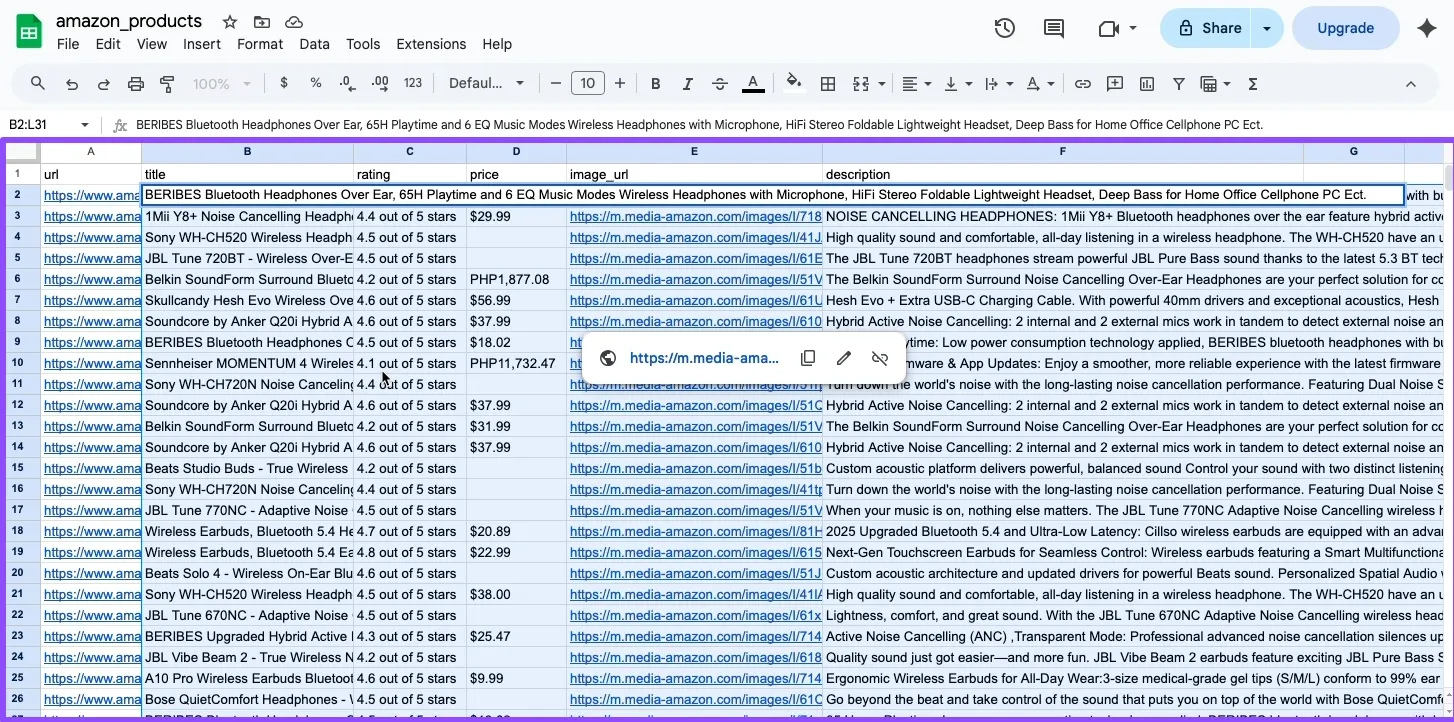Create a filter
Viewport: 1454px width, 722px height.
[1180, 83]
